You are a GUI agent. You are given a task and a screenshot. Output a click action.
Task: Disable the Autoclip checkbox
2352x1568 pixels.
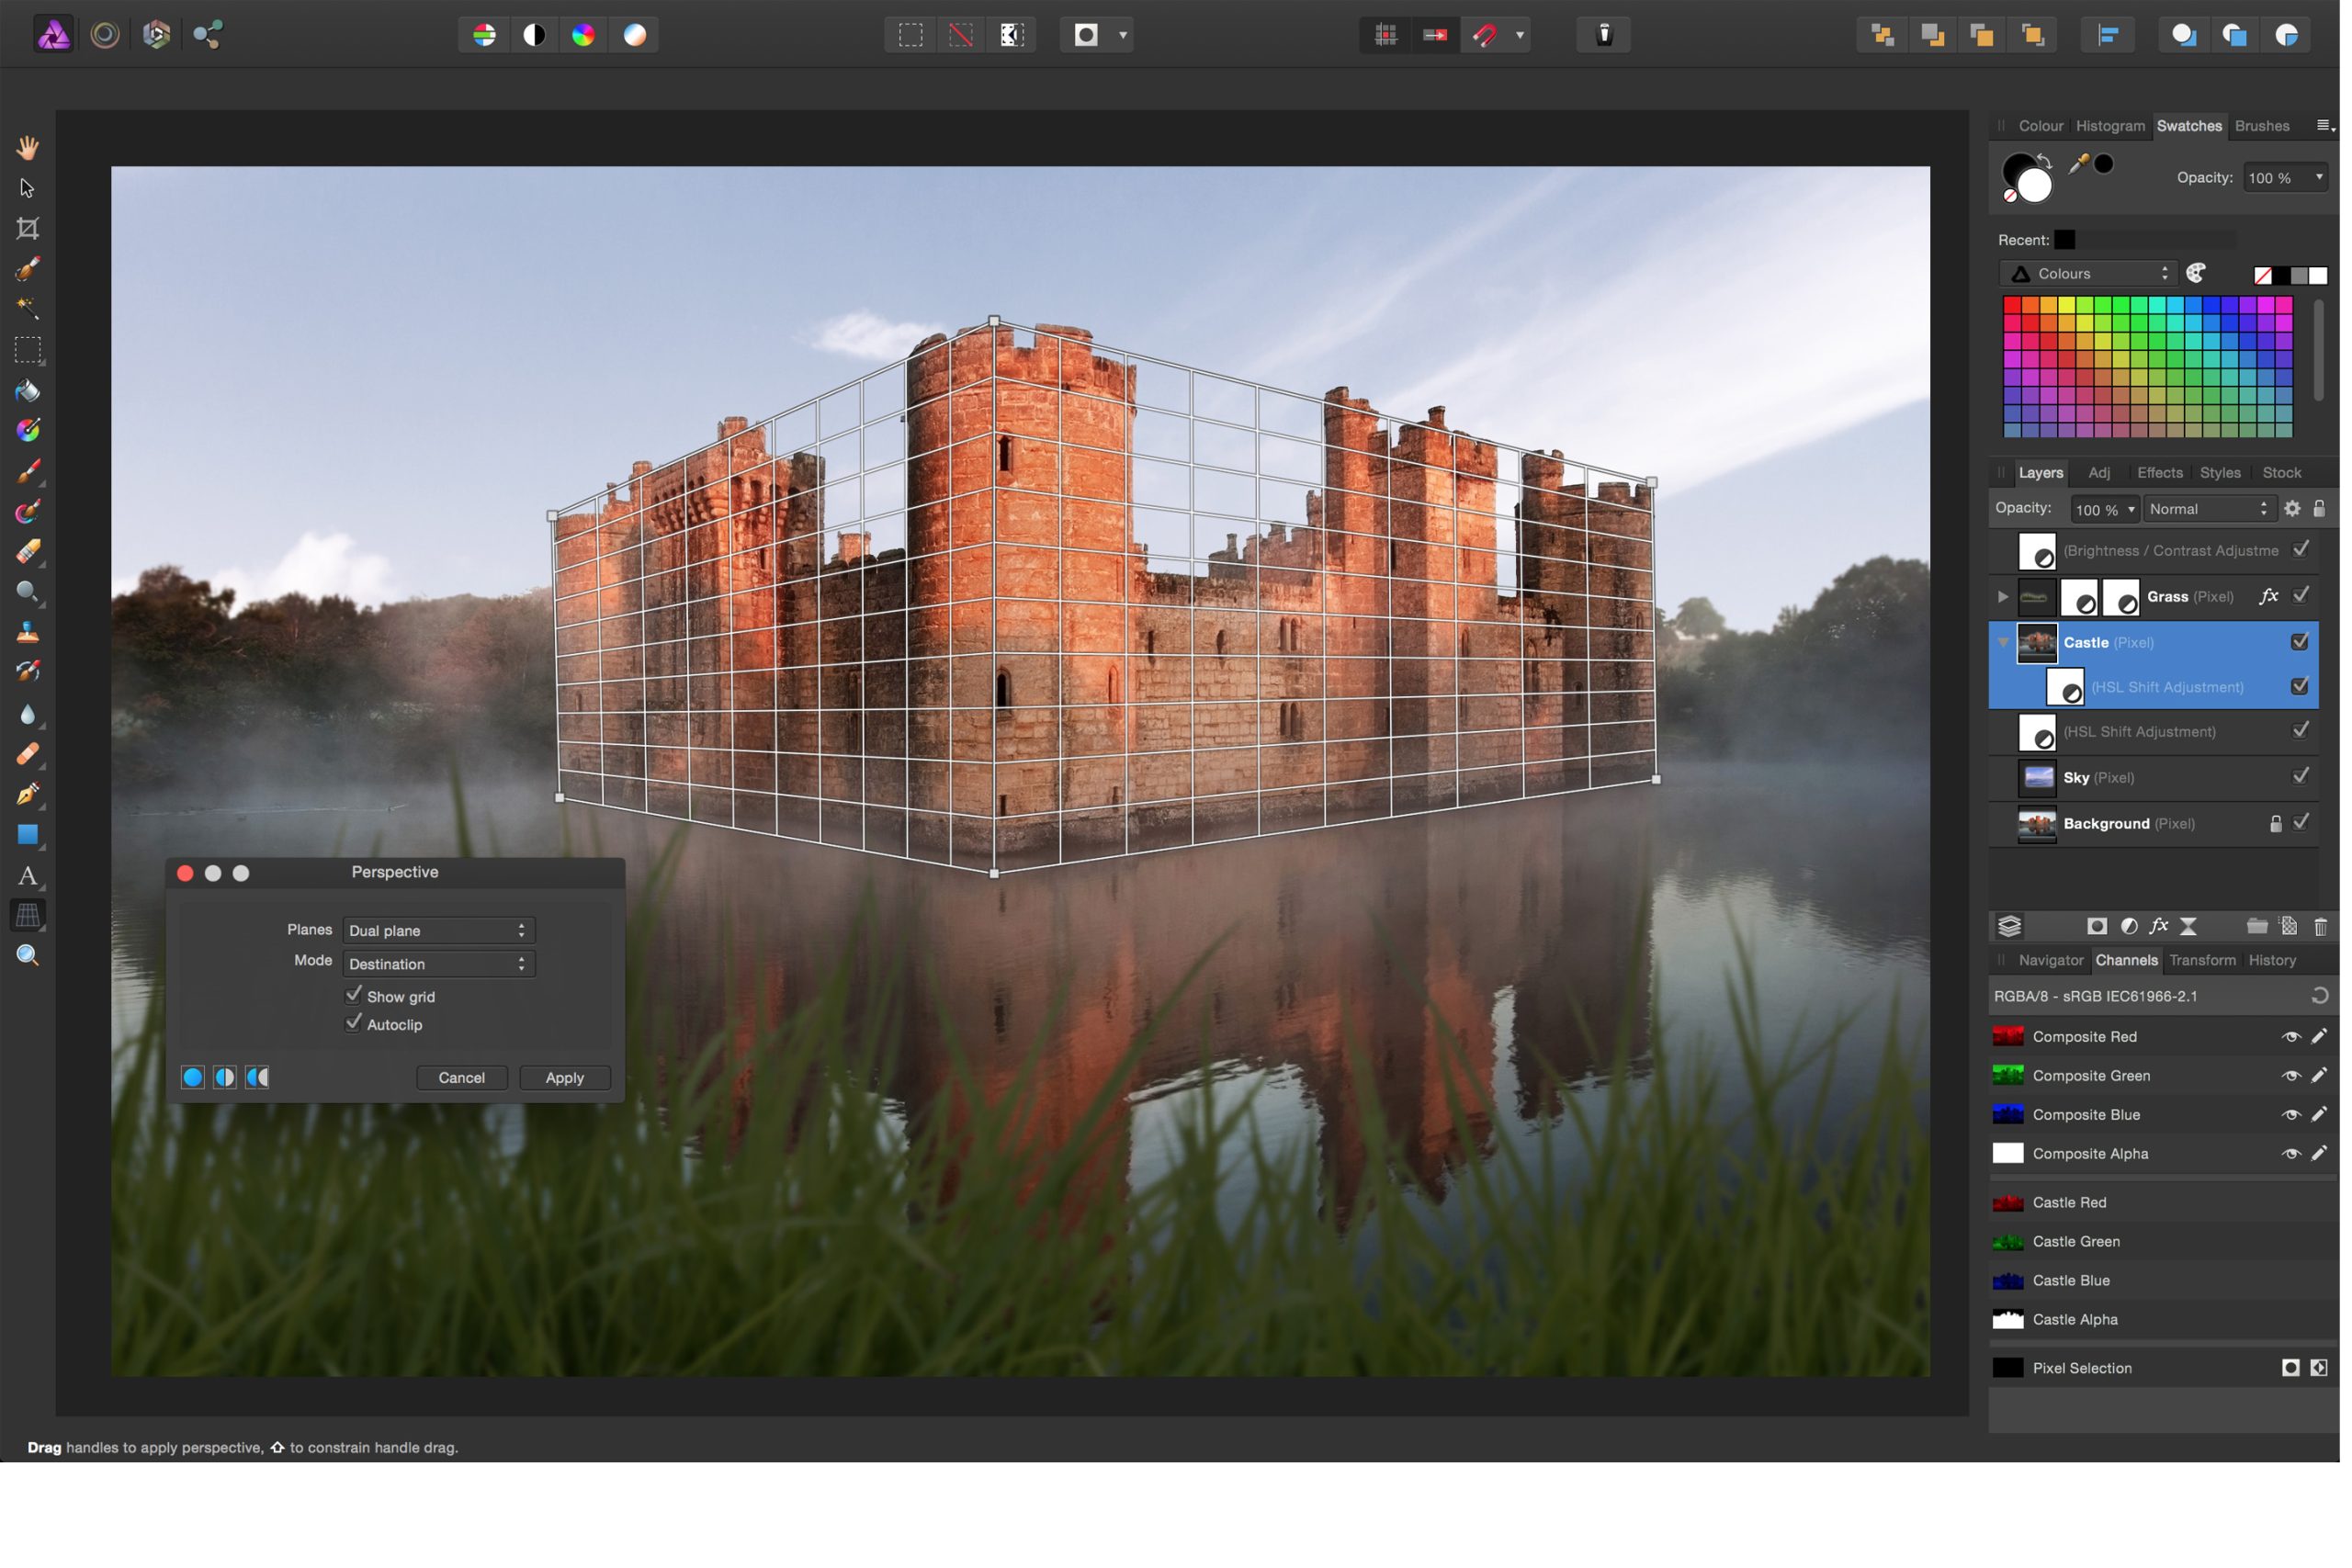353,1024
